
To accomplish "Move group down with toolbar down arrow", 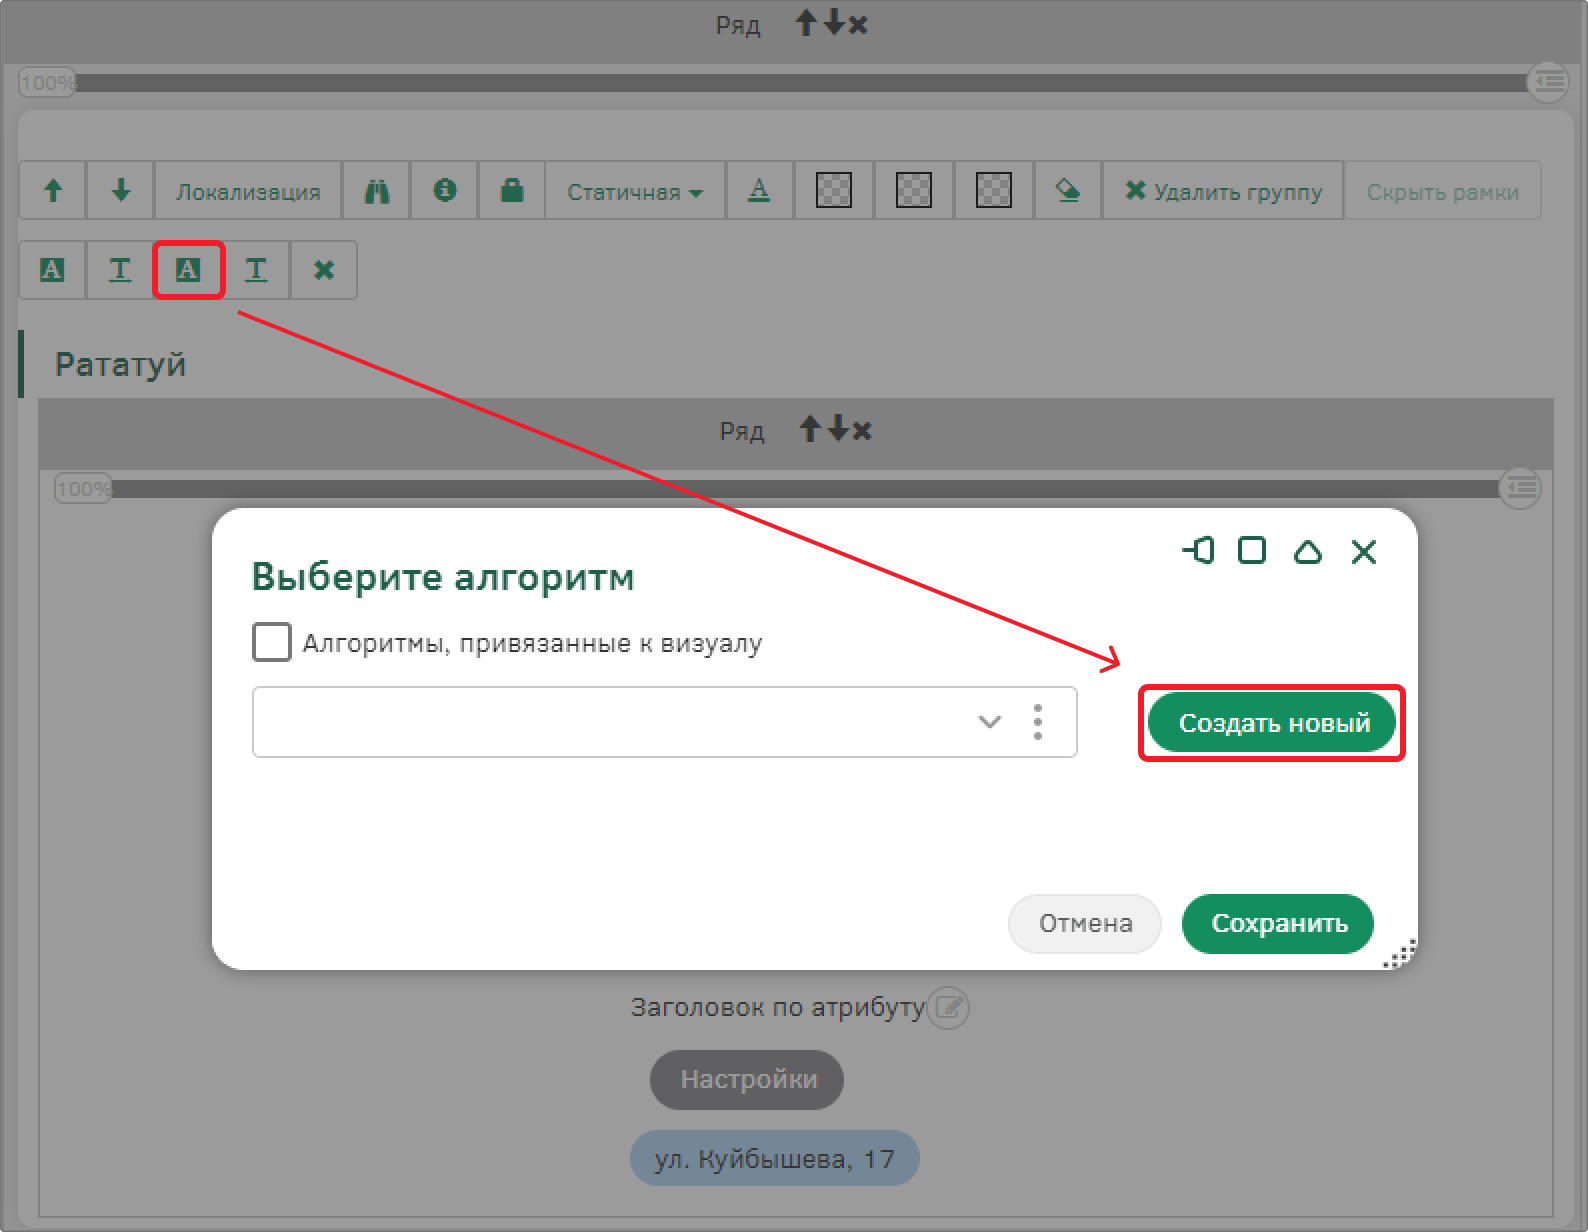I will tap(120, 190).
